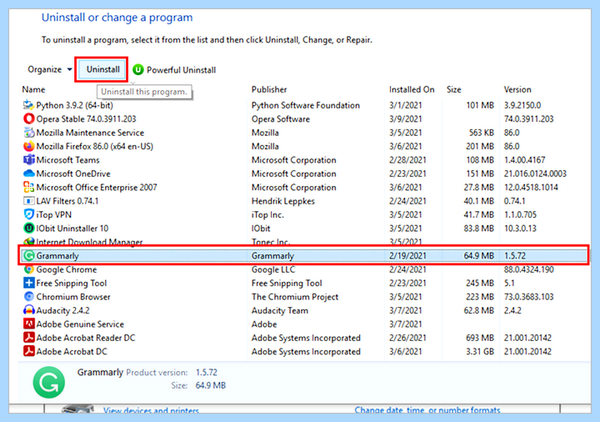Sort by the Name column header

pos(33,90)
